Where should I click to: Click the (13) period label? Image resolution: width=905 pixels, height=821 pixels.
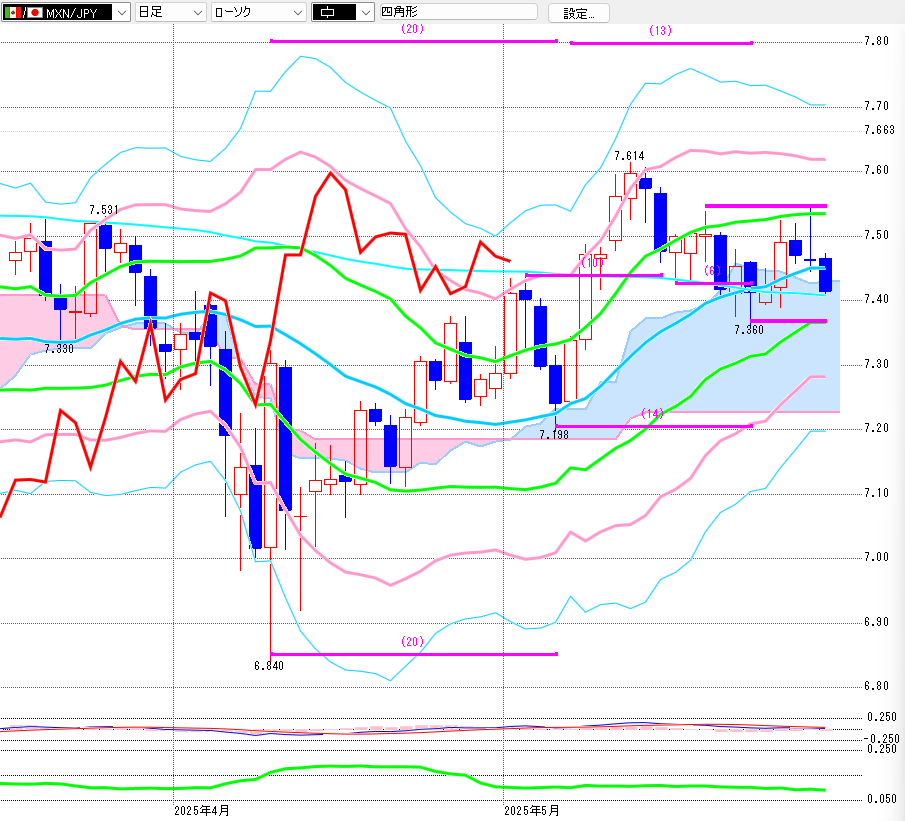point(660,31)
